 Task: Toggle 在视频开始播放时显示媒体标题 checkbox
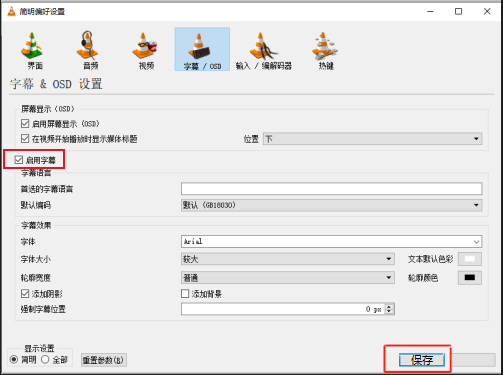pos(25,139)
